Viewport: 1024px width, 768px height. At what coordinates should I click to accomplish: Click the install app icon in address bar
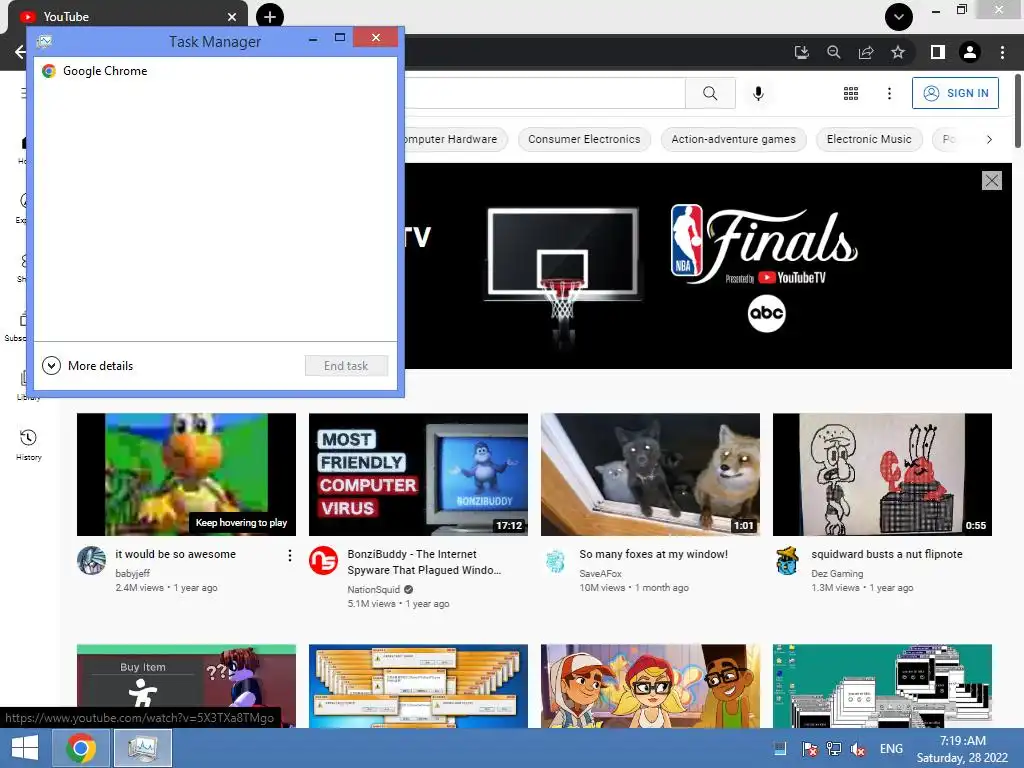click(x=802, y=52)
